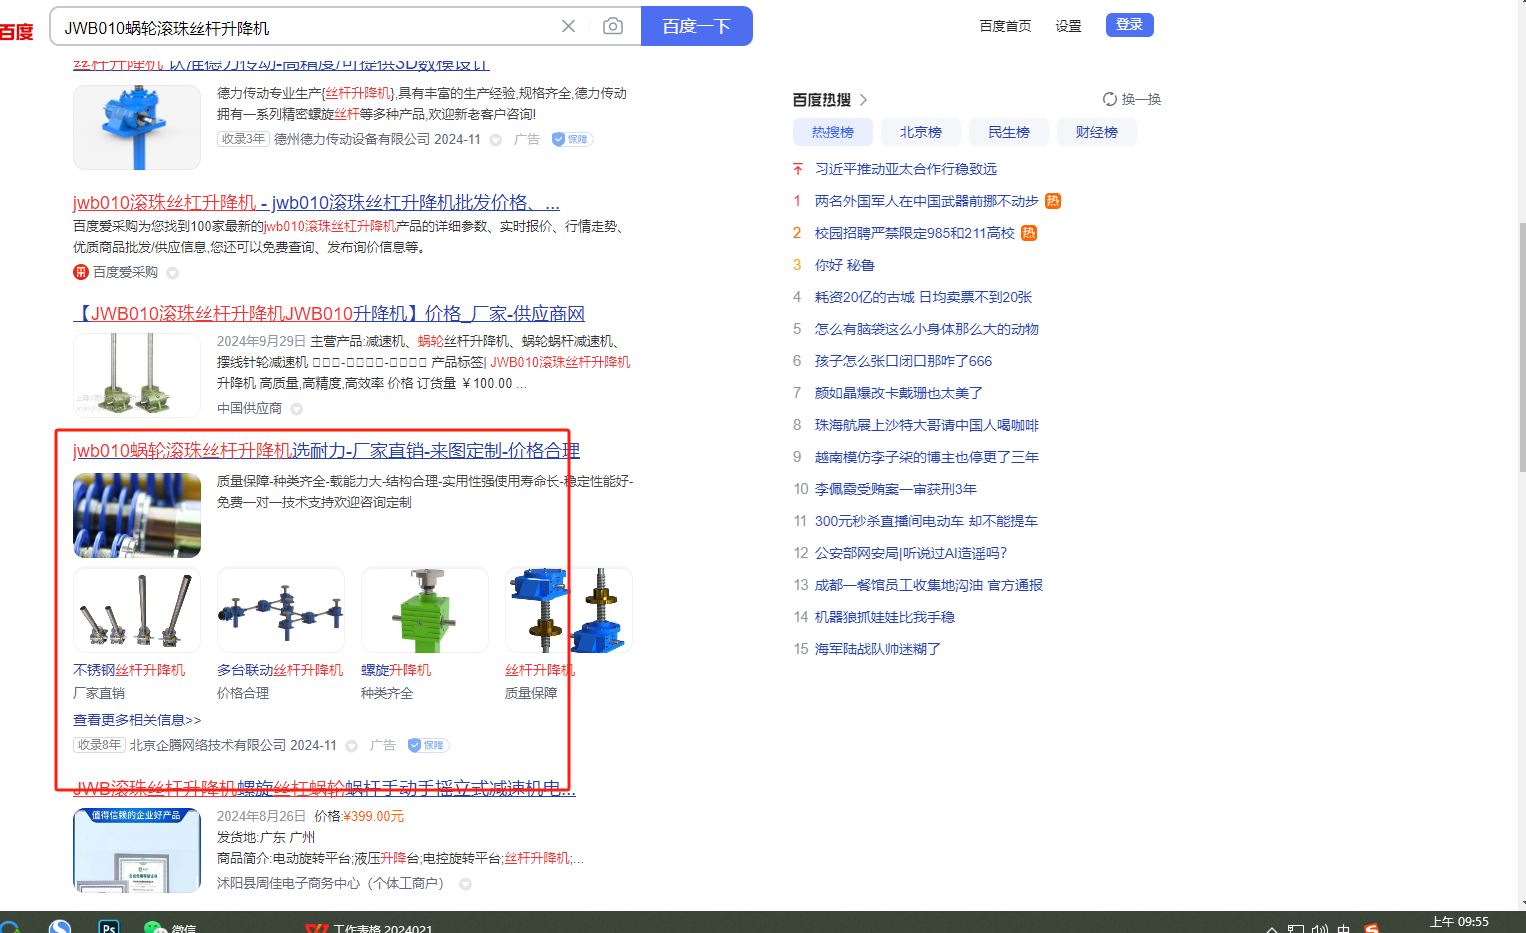Screen dimensions: 1526x933
Task: Open result jwb010滚珠丝杠升降机批发价格
Action: 316,203
